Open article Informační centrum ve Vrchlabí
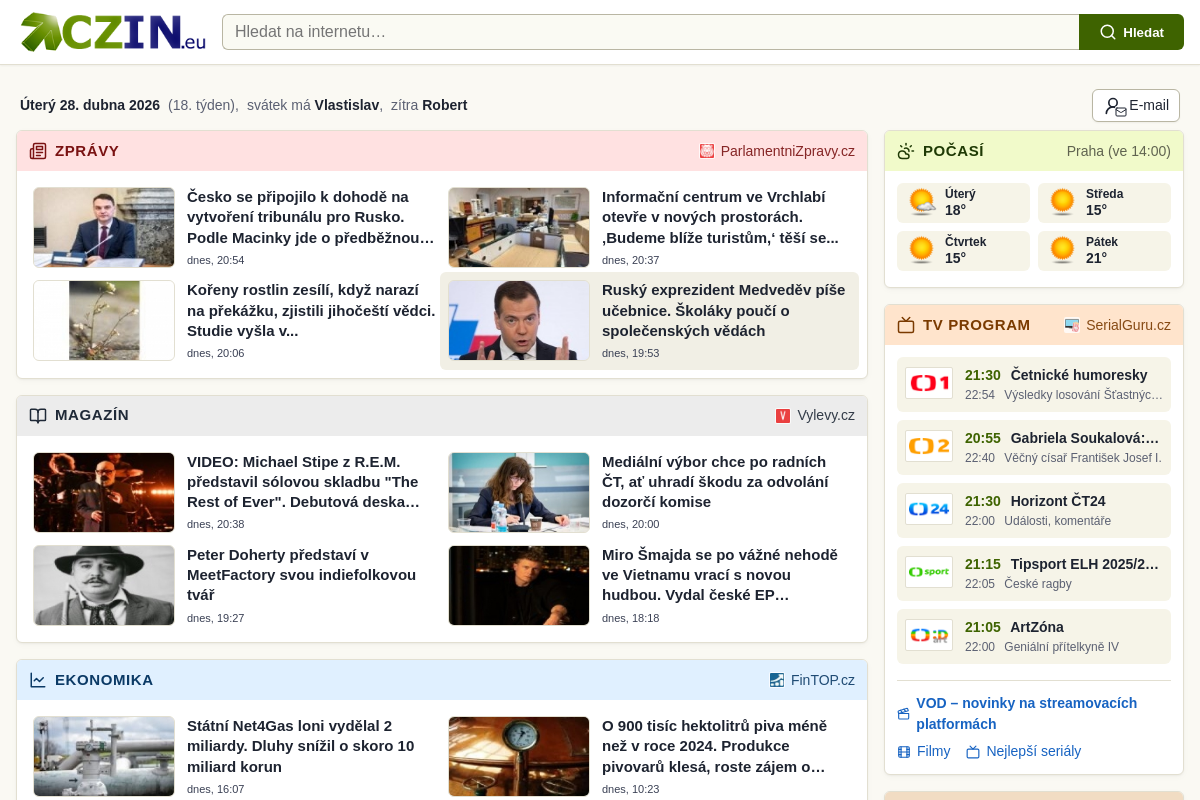 tap(721, 217)
